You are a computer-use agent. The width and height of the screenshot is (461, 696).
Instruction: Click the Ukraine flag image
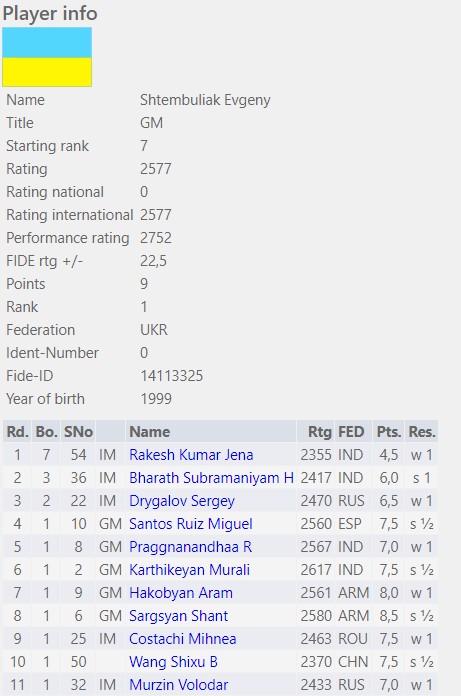point(47,57)
